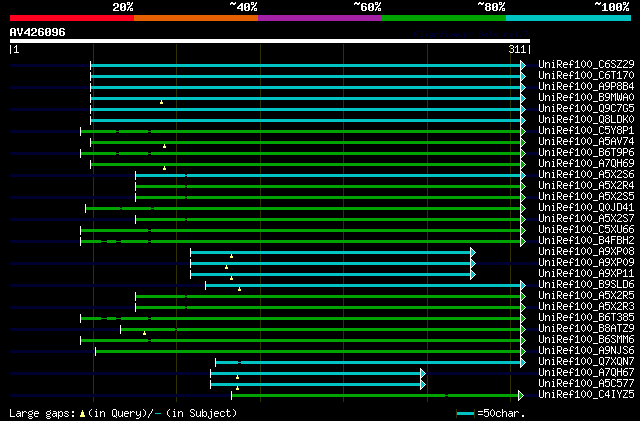
Task: Click the AV426096 query name
Action: [38, 32]
